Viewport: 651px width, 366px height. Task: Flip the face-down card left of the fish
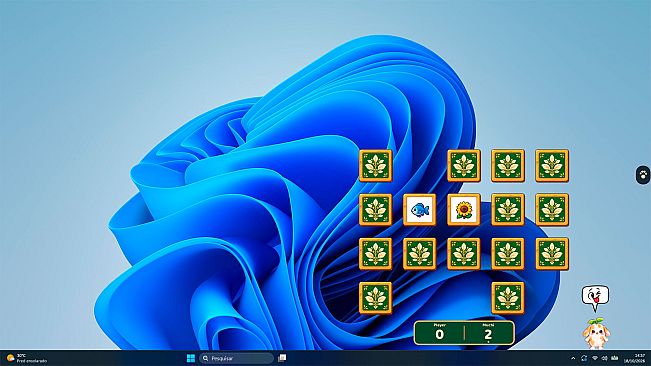tap(375, 210)
